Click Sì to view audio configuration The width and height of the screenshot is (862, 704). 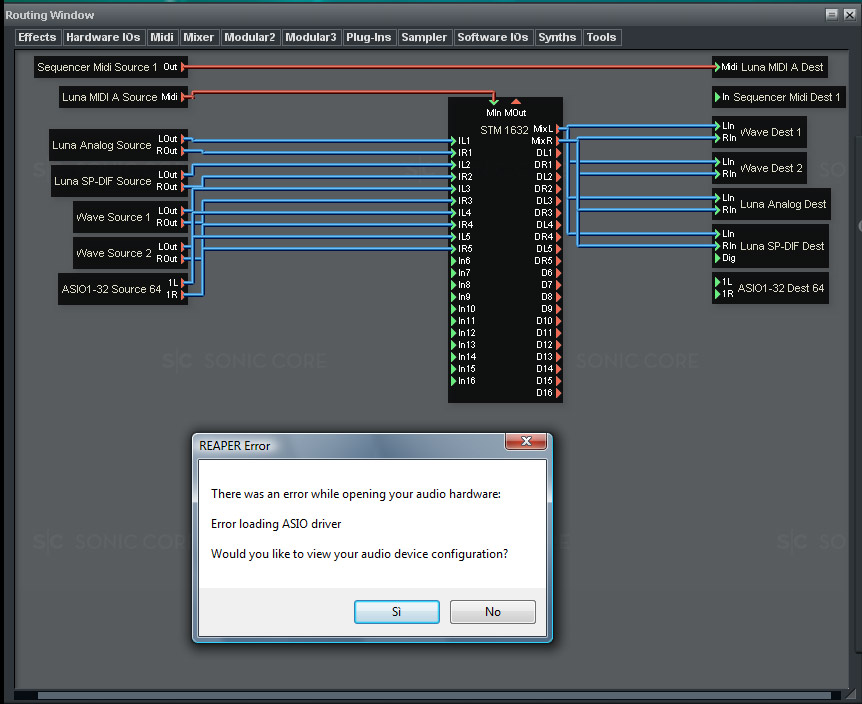(x=396, y=612)
